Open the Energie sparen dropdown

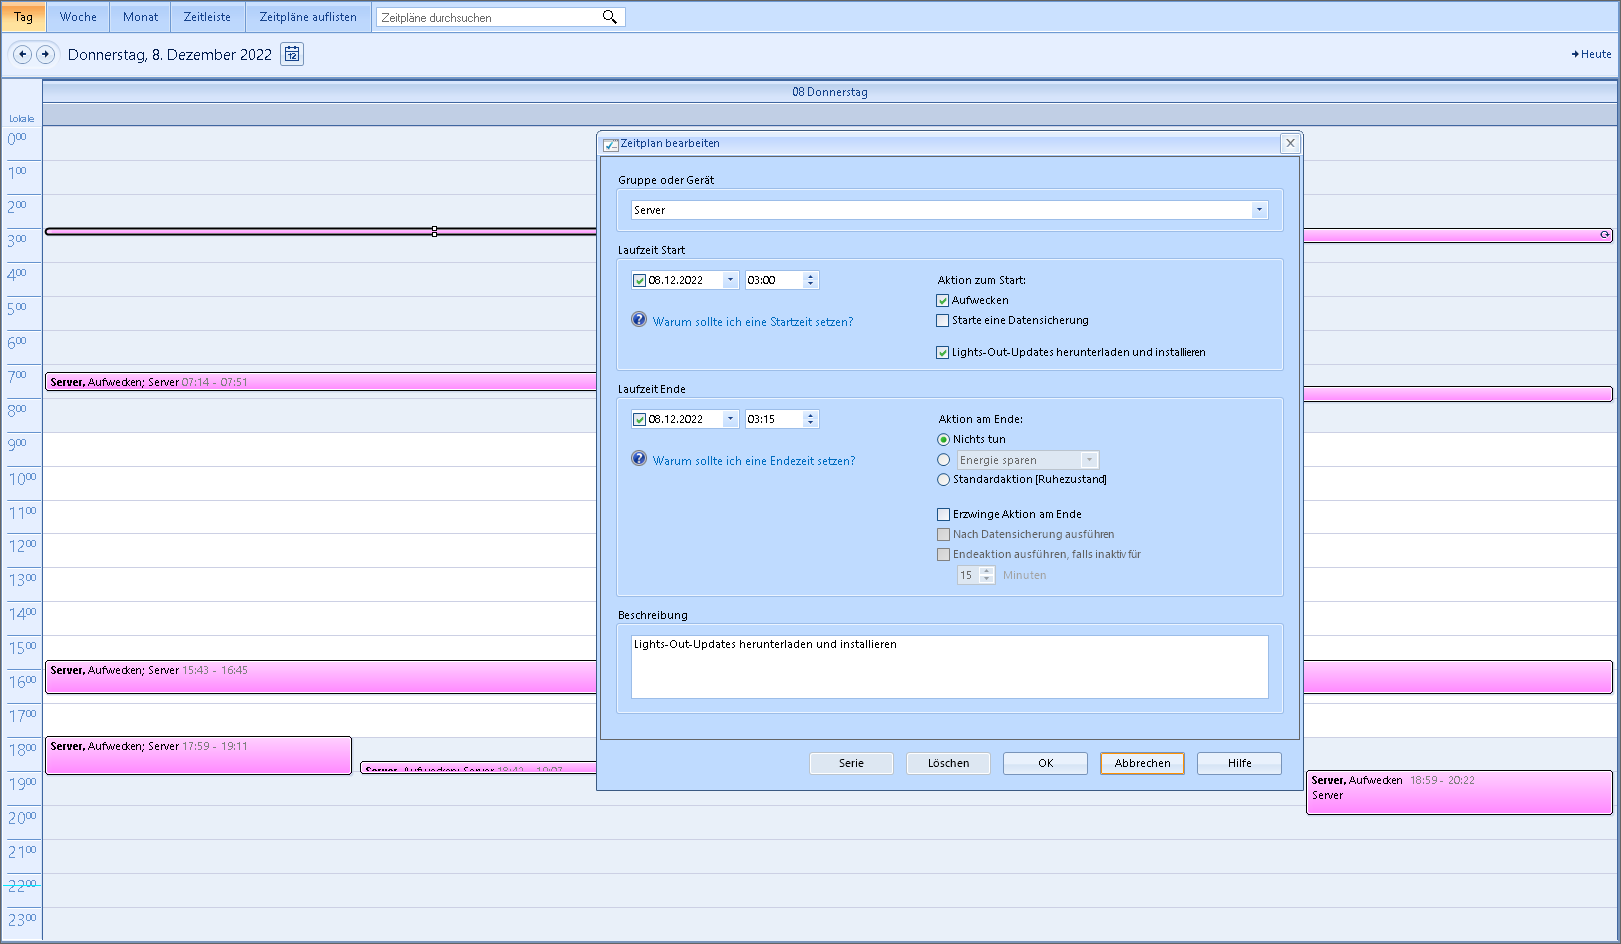(x=1090, y=460)
